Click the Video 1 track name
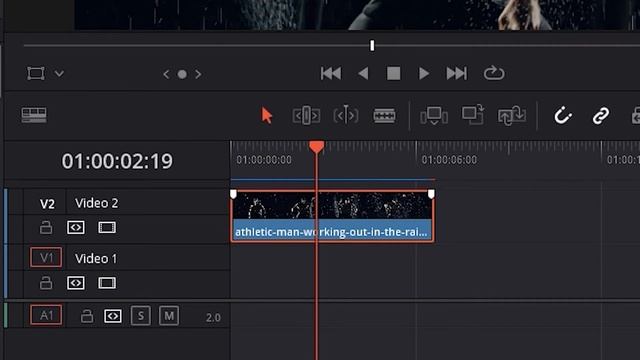Viewport: 640px width, 360px height. pos(96,259)
